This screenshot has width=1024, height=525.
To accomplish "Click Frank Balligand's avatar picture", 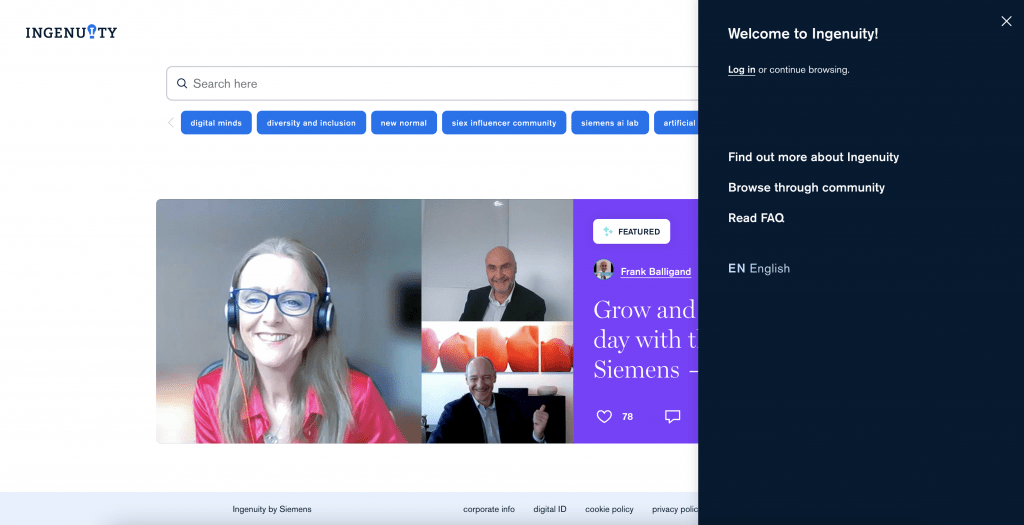I will [x=603, y=270].
